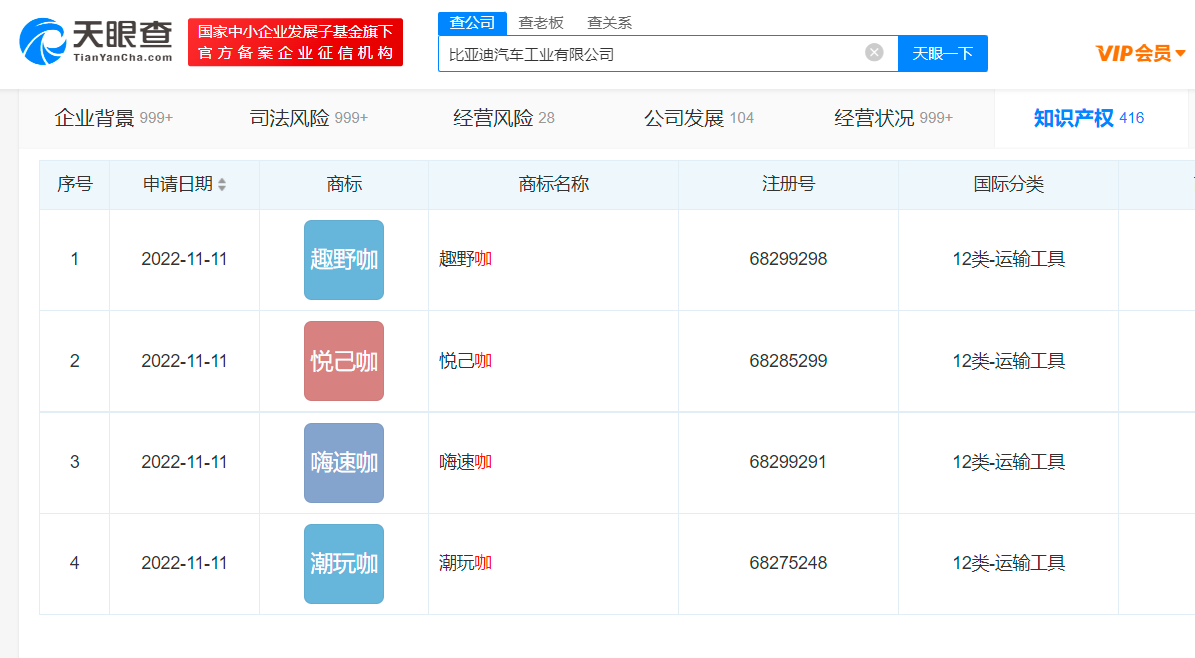The width and height of the screenshot is (1195, 658).
Task: Switch to 查关系 search tab
Action: 609,22
